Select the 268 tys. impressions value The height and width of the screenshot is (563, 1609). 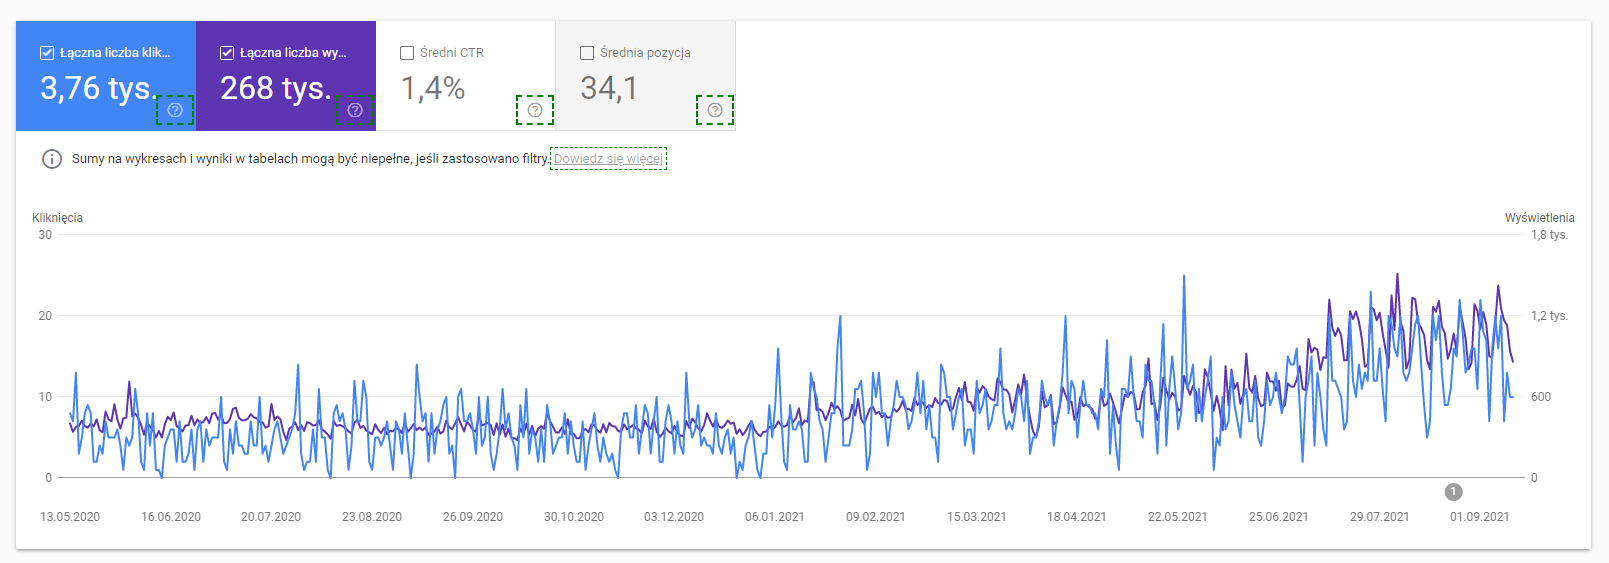[x=275, y=89]
